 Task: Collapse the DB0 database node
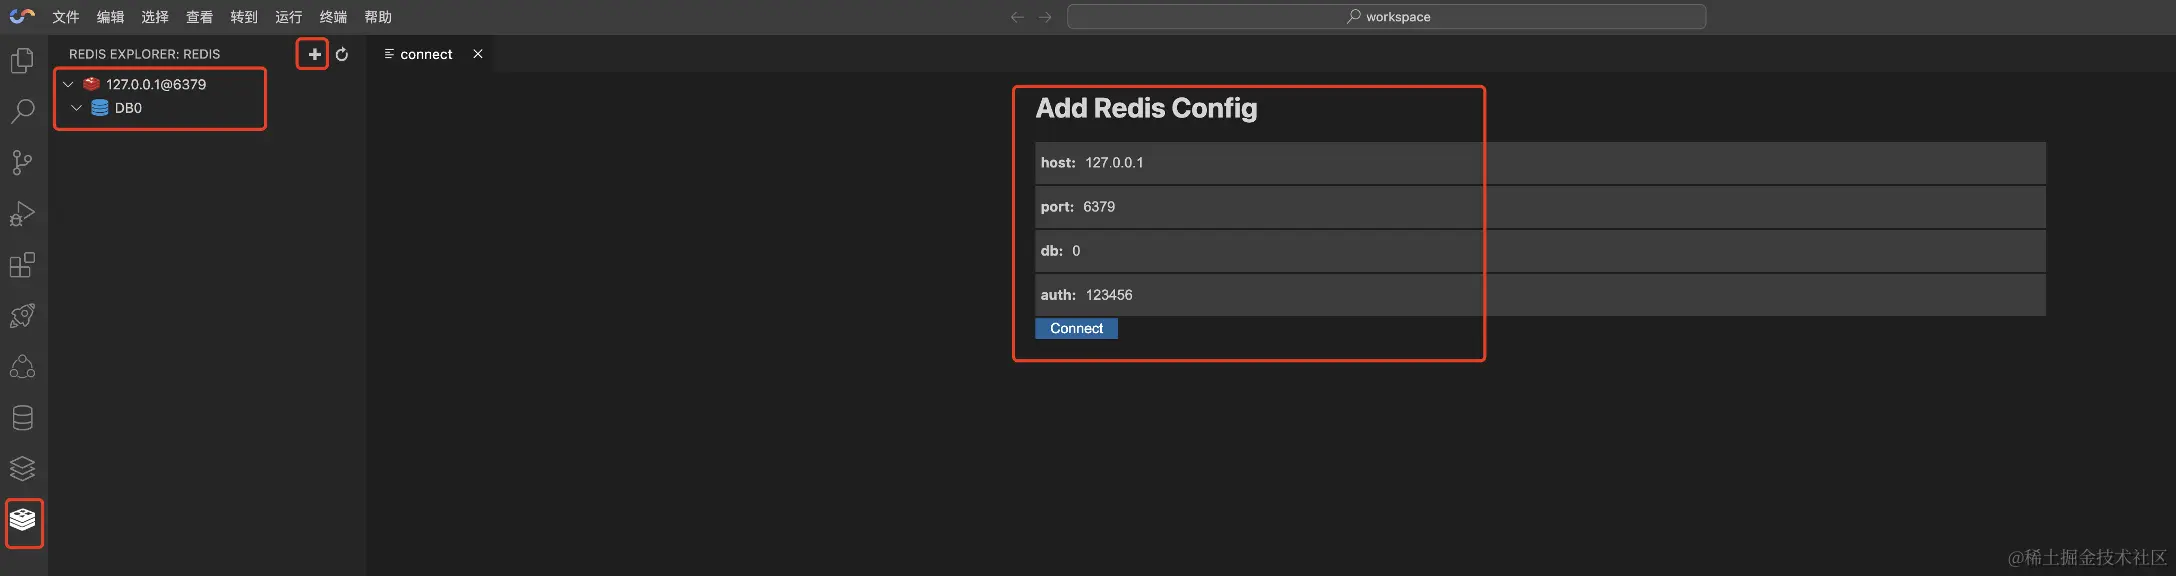pos(76,108)
